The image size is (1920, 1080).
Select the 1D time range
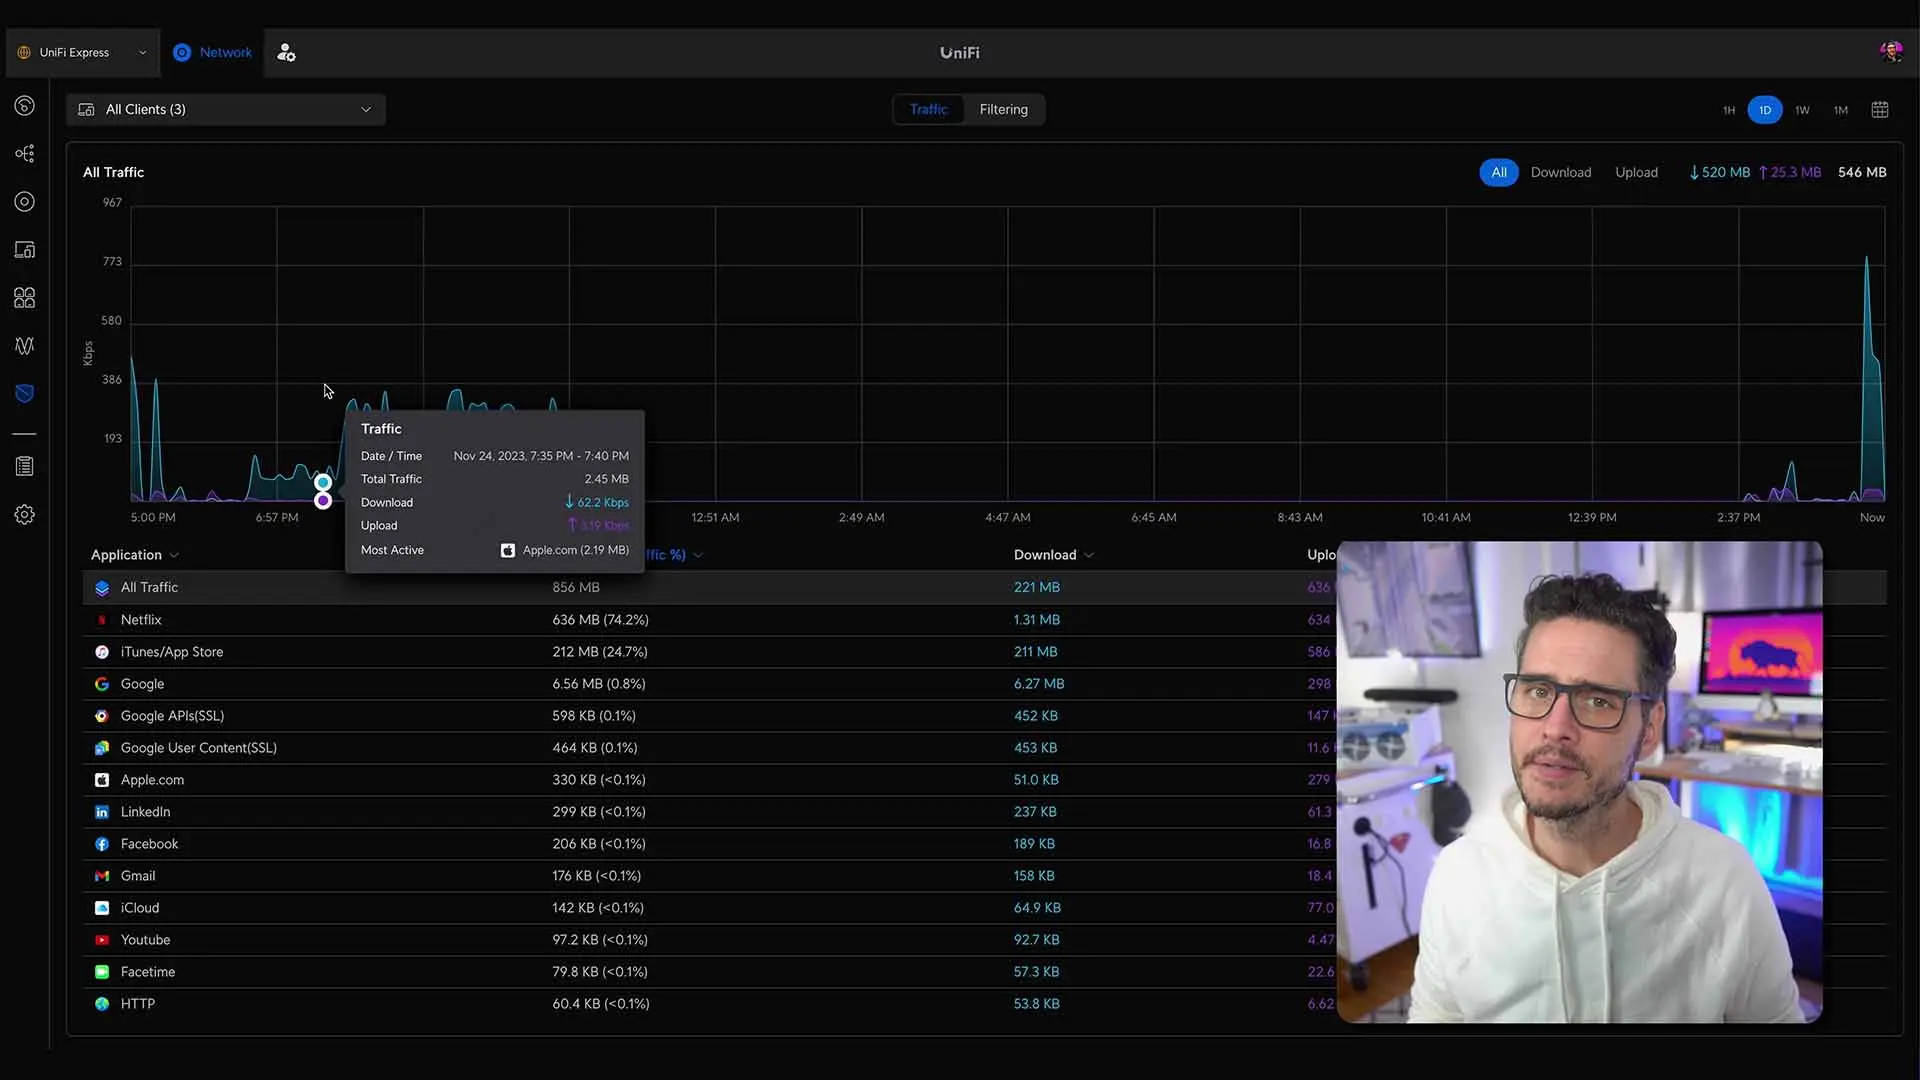pyautogui.click(x=1765, y=110)
